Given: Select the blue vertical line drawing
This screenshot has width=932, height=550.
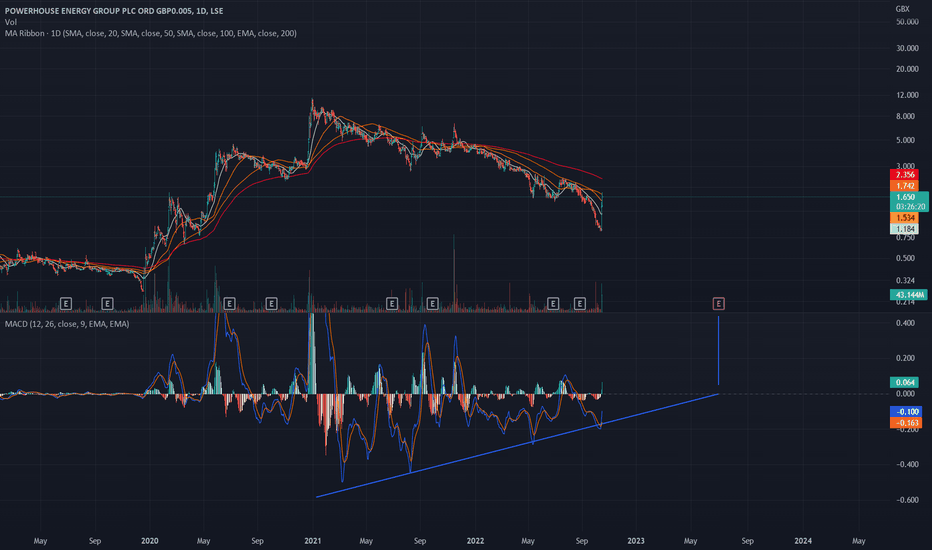Looking at the screenshot, I should coord(719,351).
